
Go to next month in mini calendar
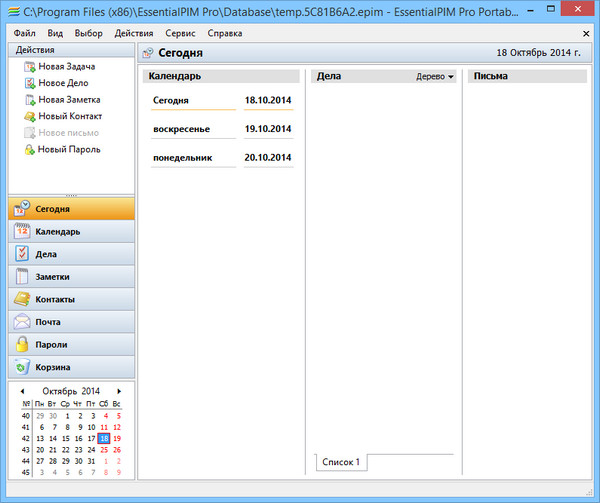point(119,391)
